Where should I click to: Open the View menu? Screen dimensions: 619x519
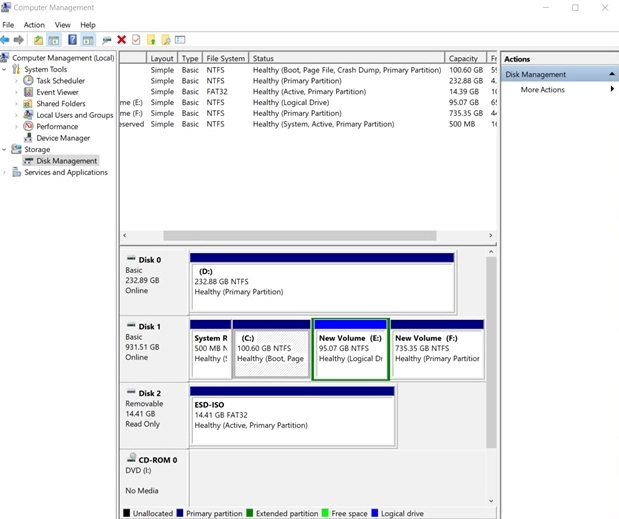pyautogui.click(x=62, y=25)
